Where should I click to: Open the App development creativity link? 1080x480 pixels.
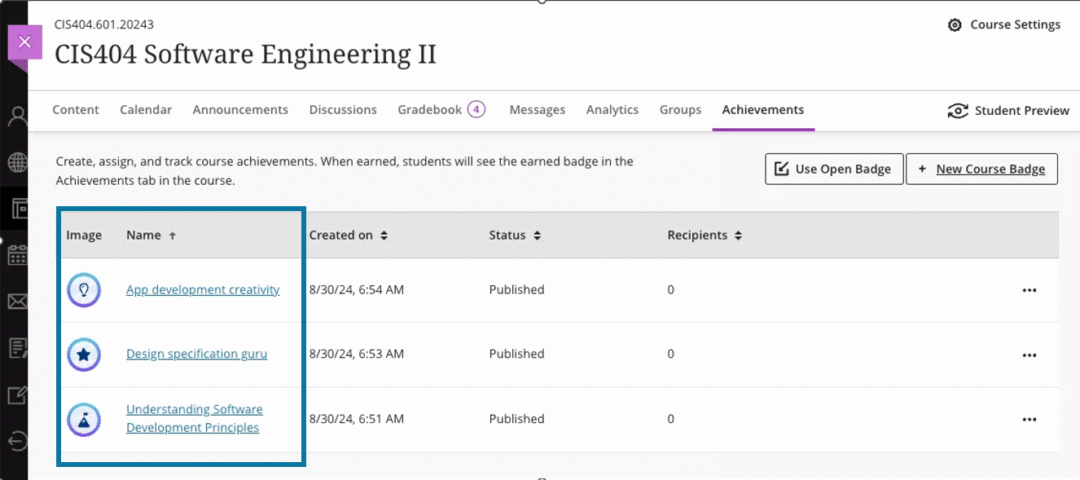coord(203,289)
